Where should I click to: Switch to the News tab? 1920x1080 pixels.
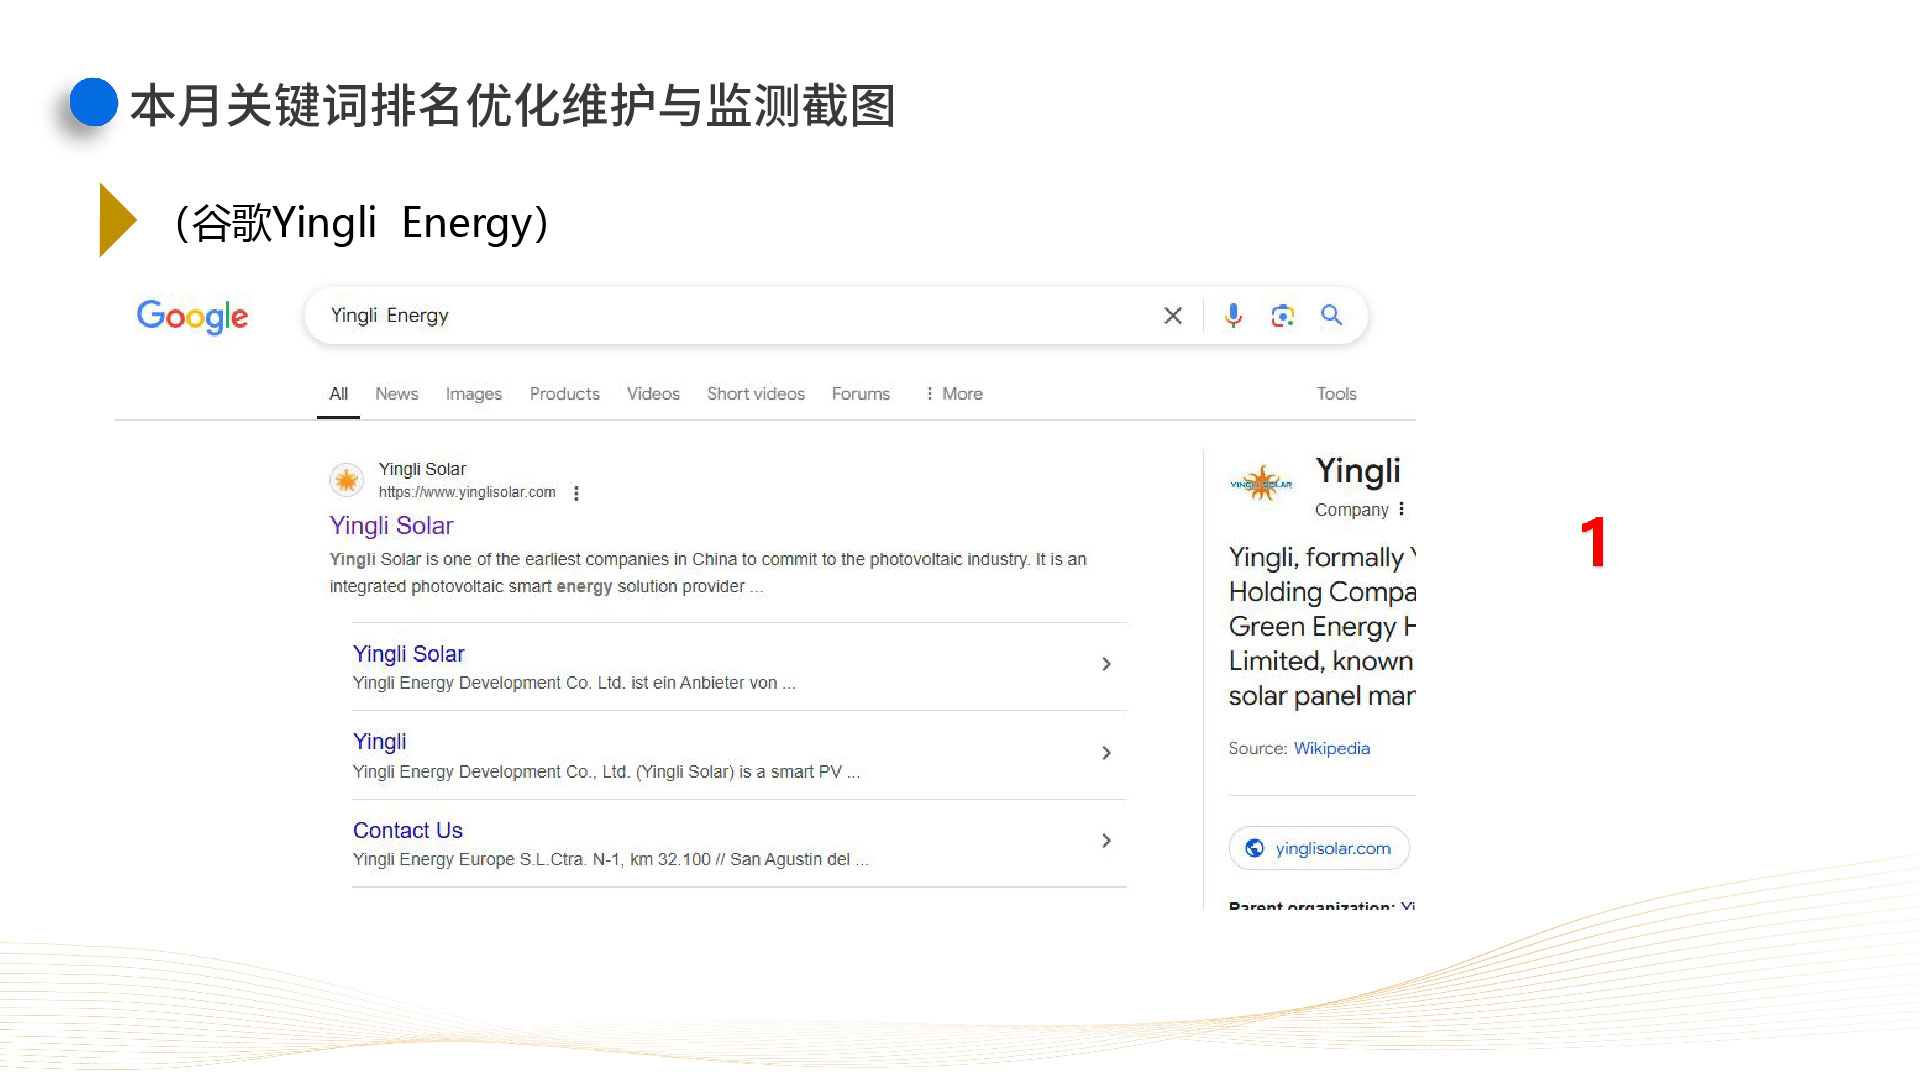[397, 394]
